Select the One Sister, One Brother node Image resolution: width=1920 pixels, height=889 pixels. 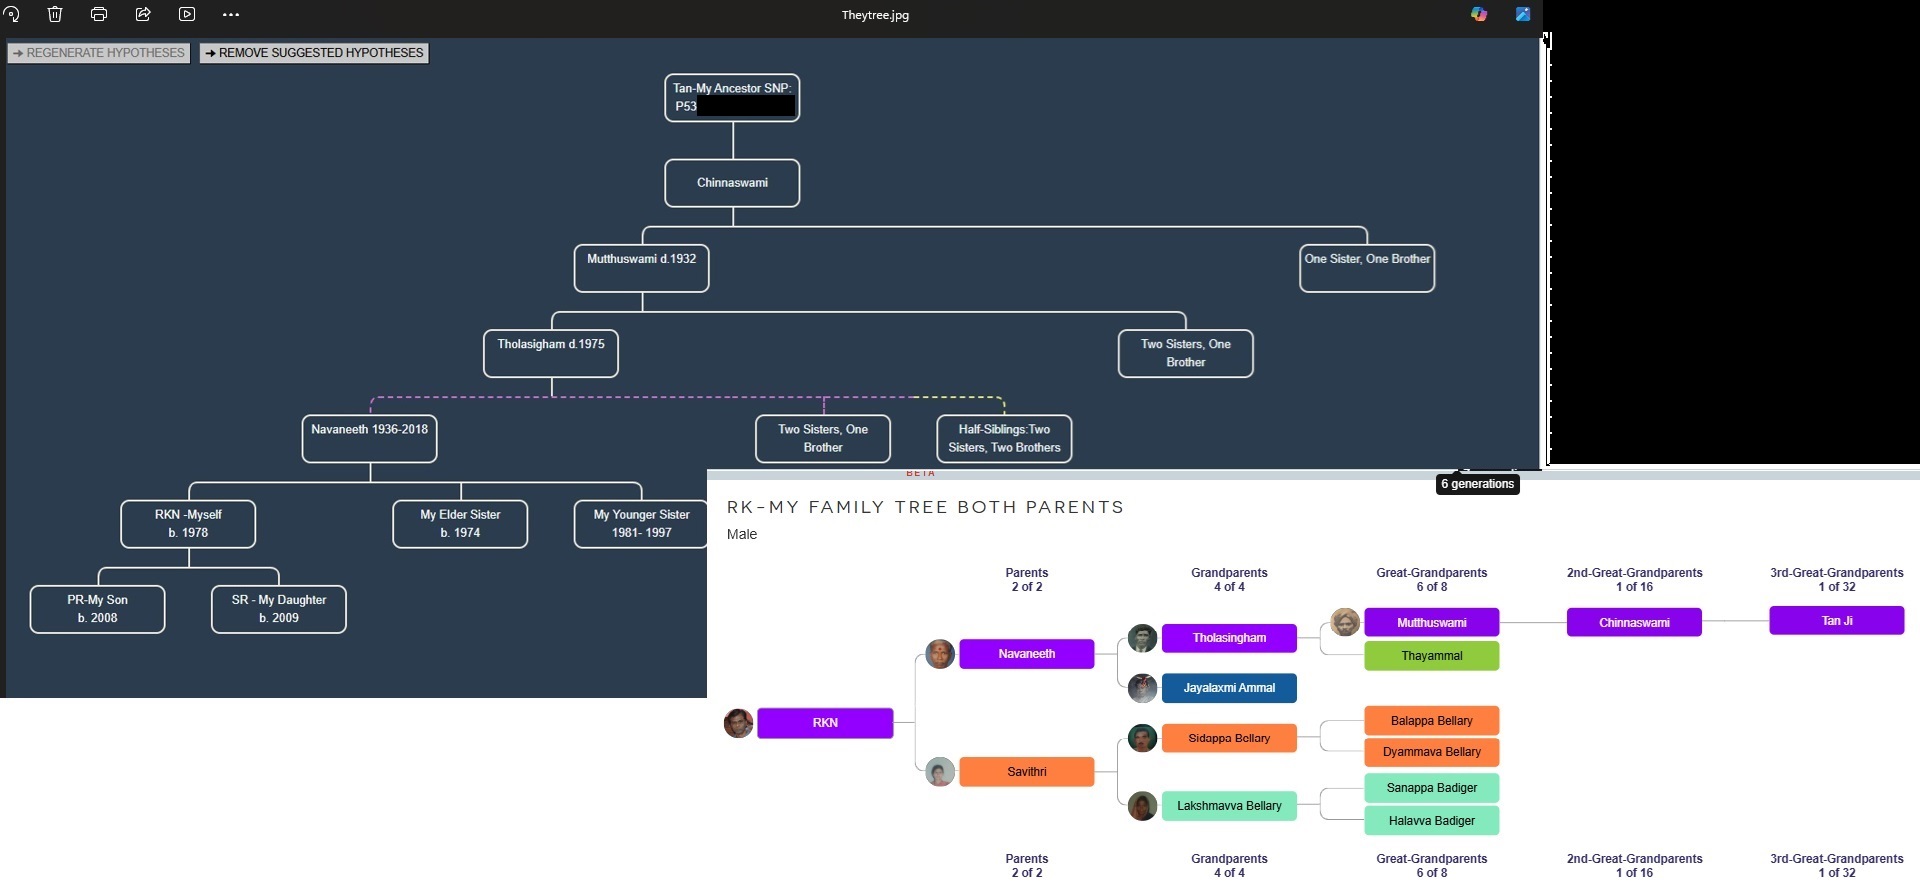[1367, 268]
